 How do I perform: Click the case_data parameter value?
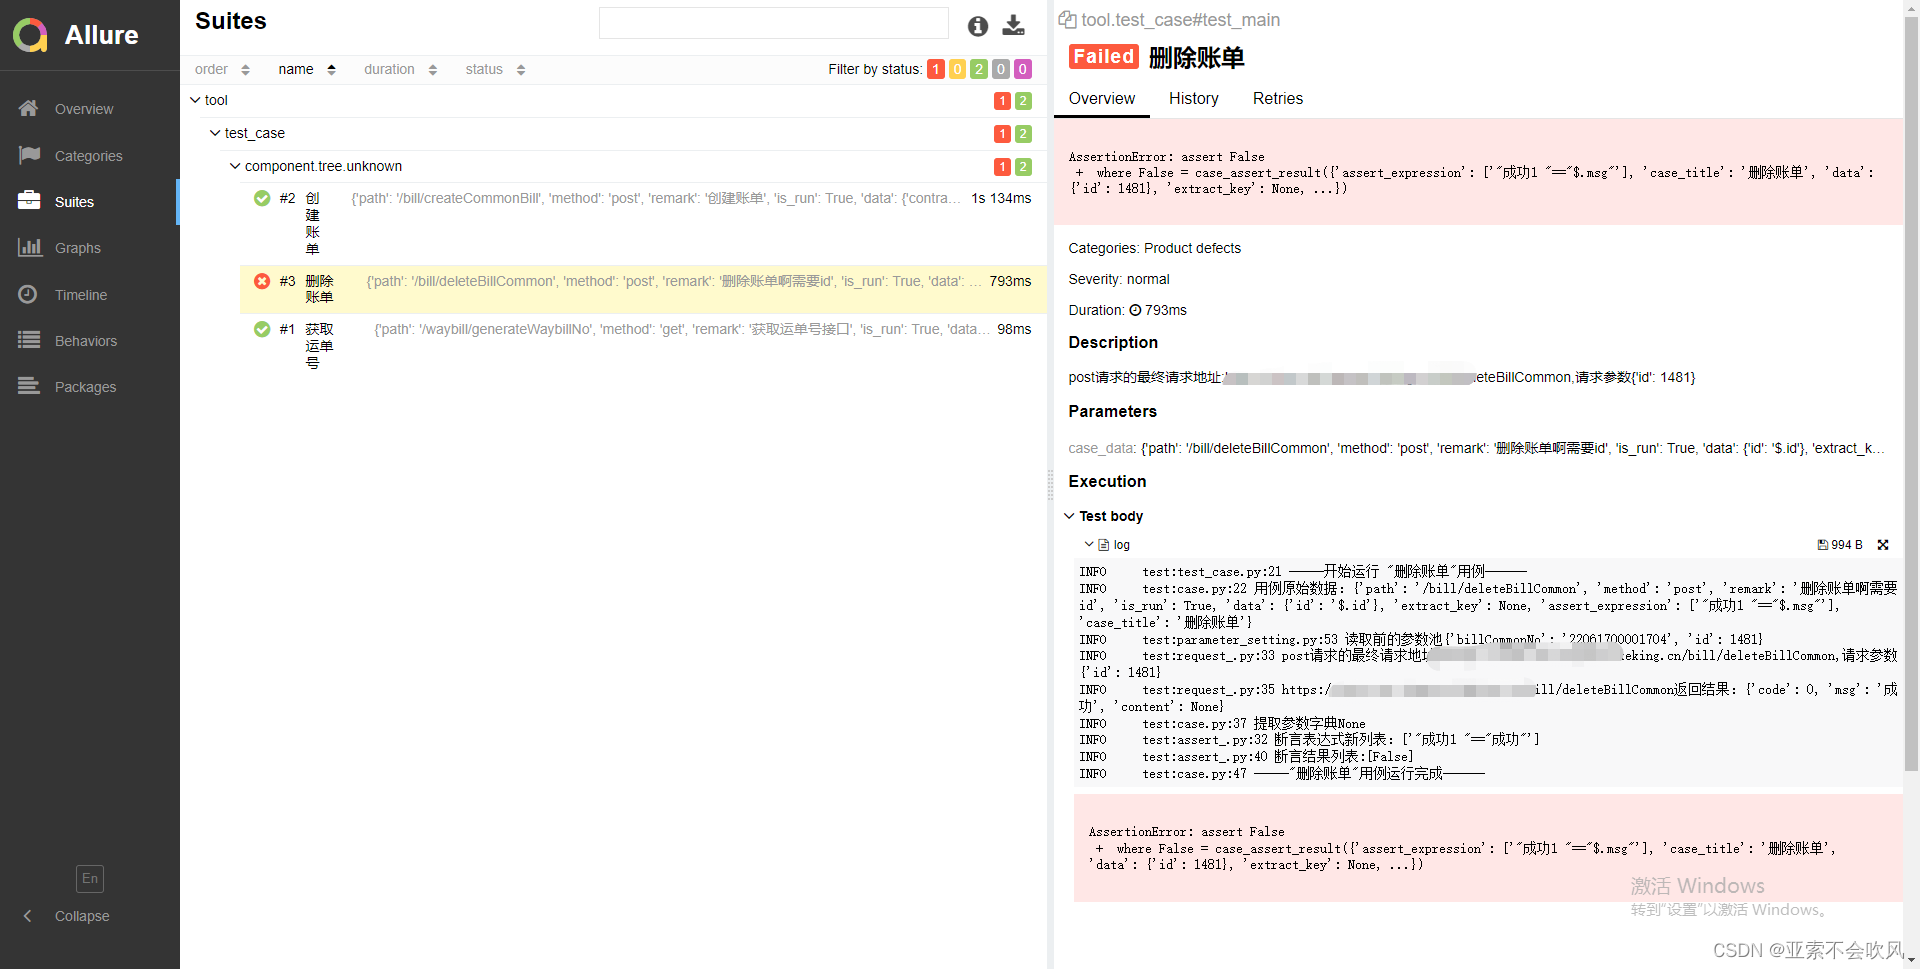[1513, 448]
